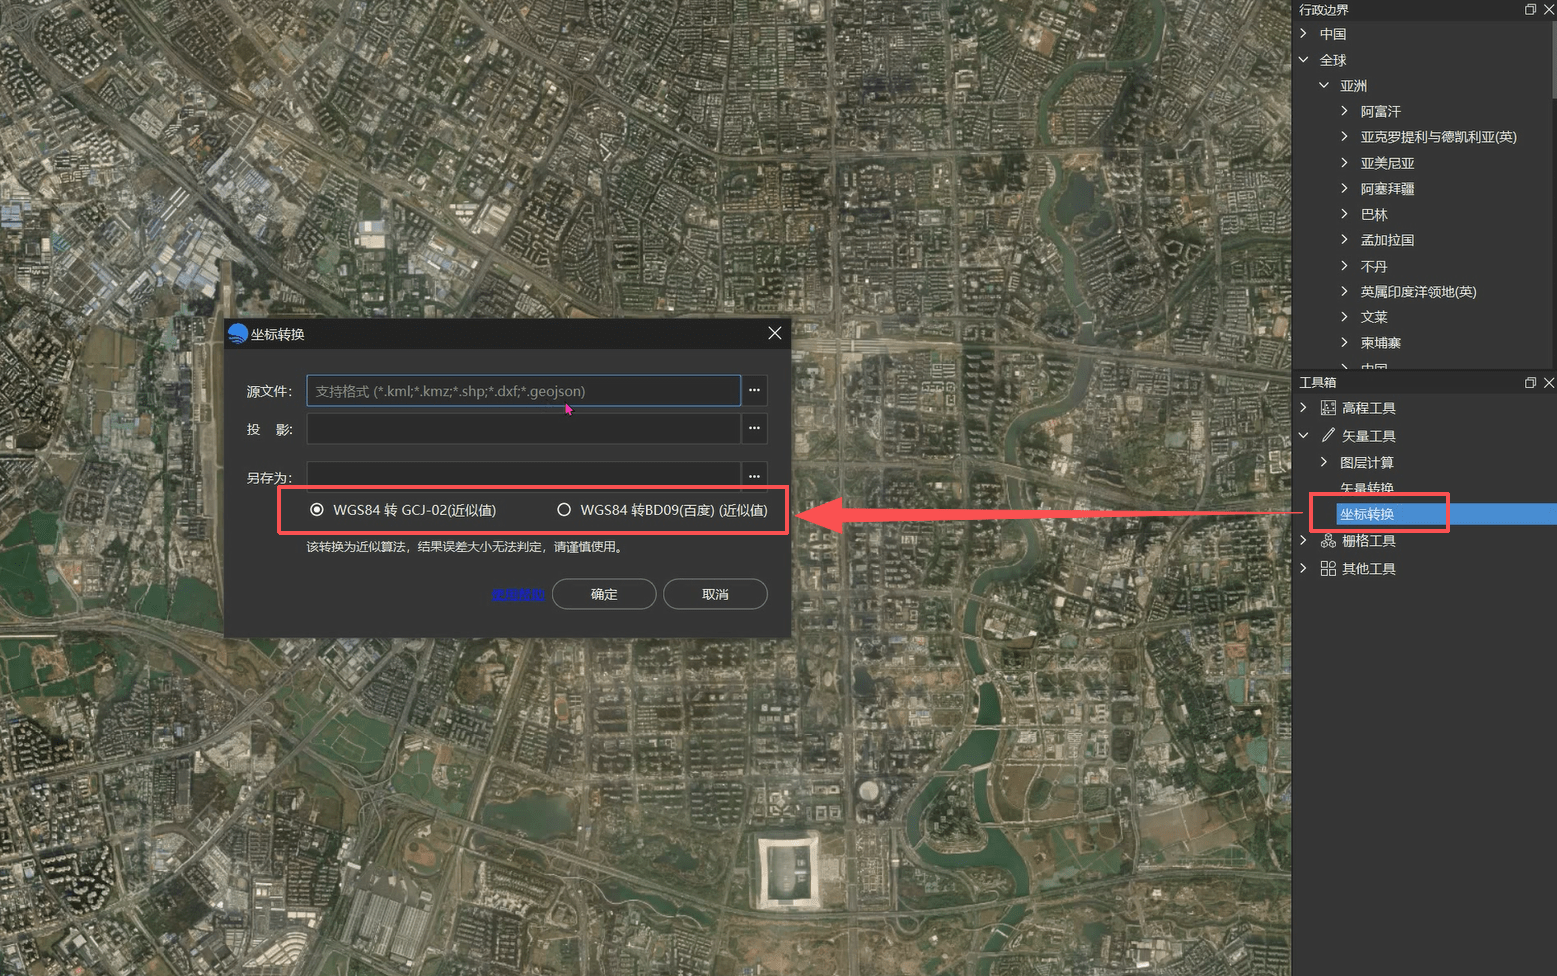
Task: Expand the 高程工具 toolbox group arrow
Action: click(x=1303, y=408)
